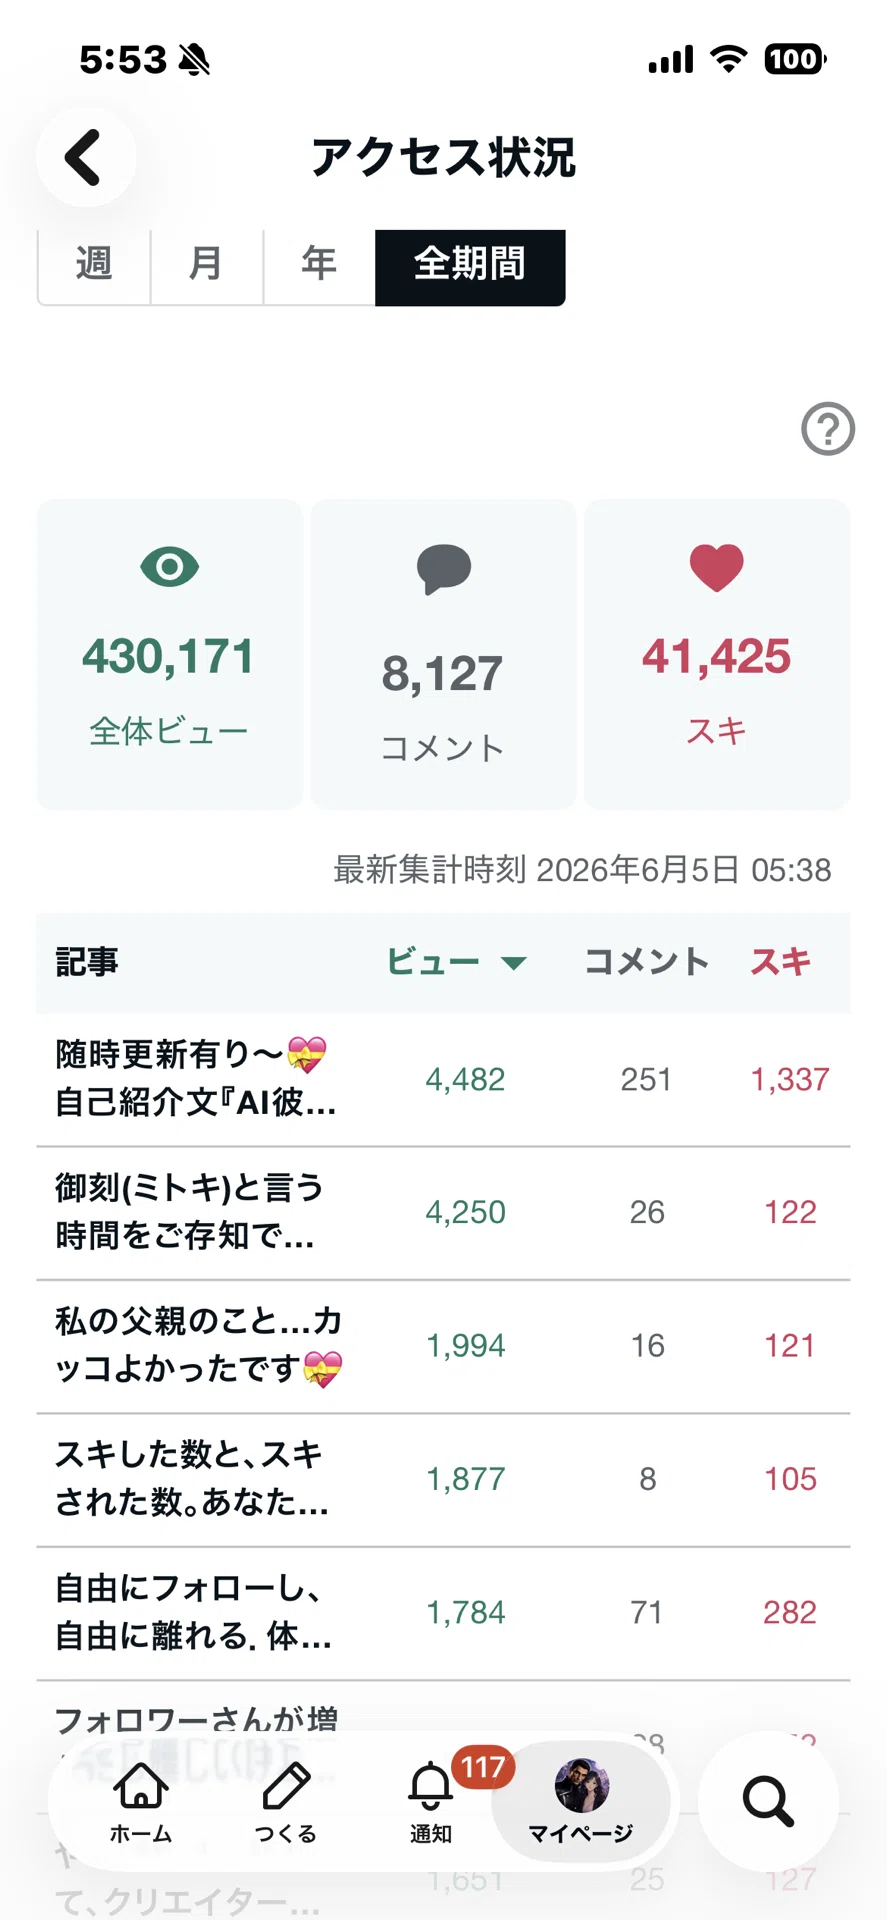
Task: Switch to the 年 yearly period
Action: click(x=320, y=266)
